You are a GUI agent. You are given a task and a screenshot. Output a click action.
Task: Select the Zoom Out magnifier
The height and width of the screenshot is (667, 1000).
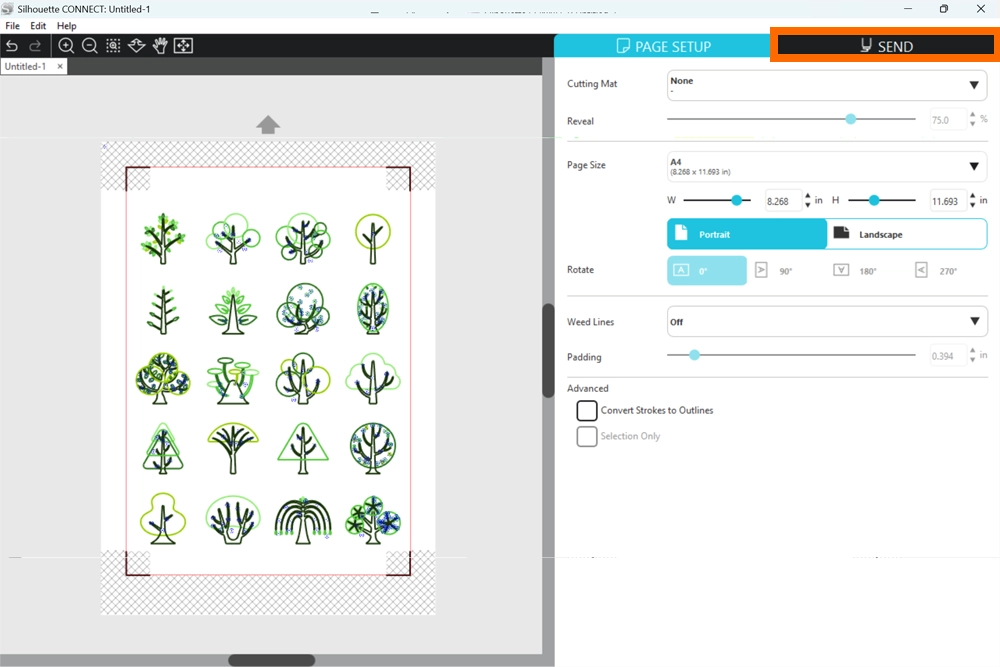[89, 46]
